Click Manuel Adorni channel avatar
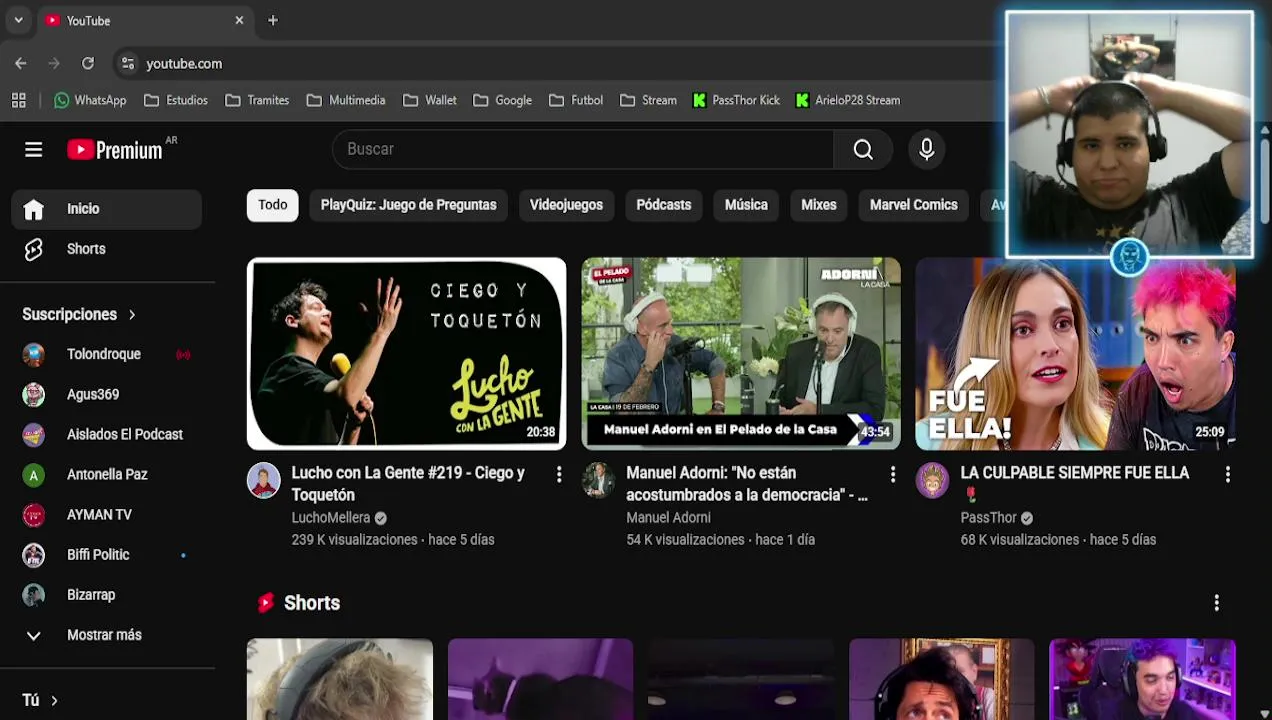Image resolution: width=1272 pixels, height=720 pixels. [599, 481]
